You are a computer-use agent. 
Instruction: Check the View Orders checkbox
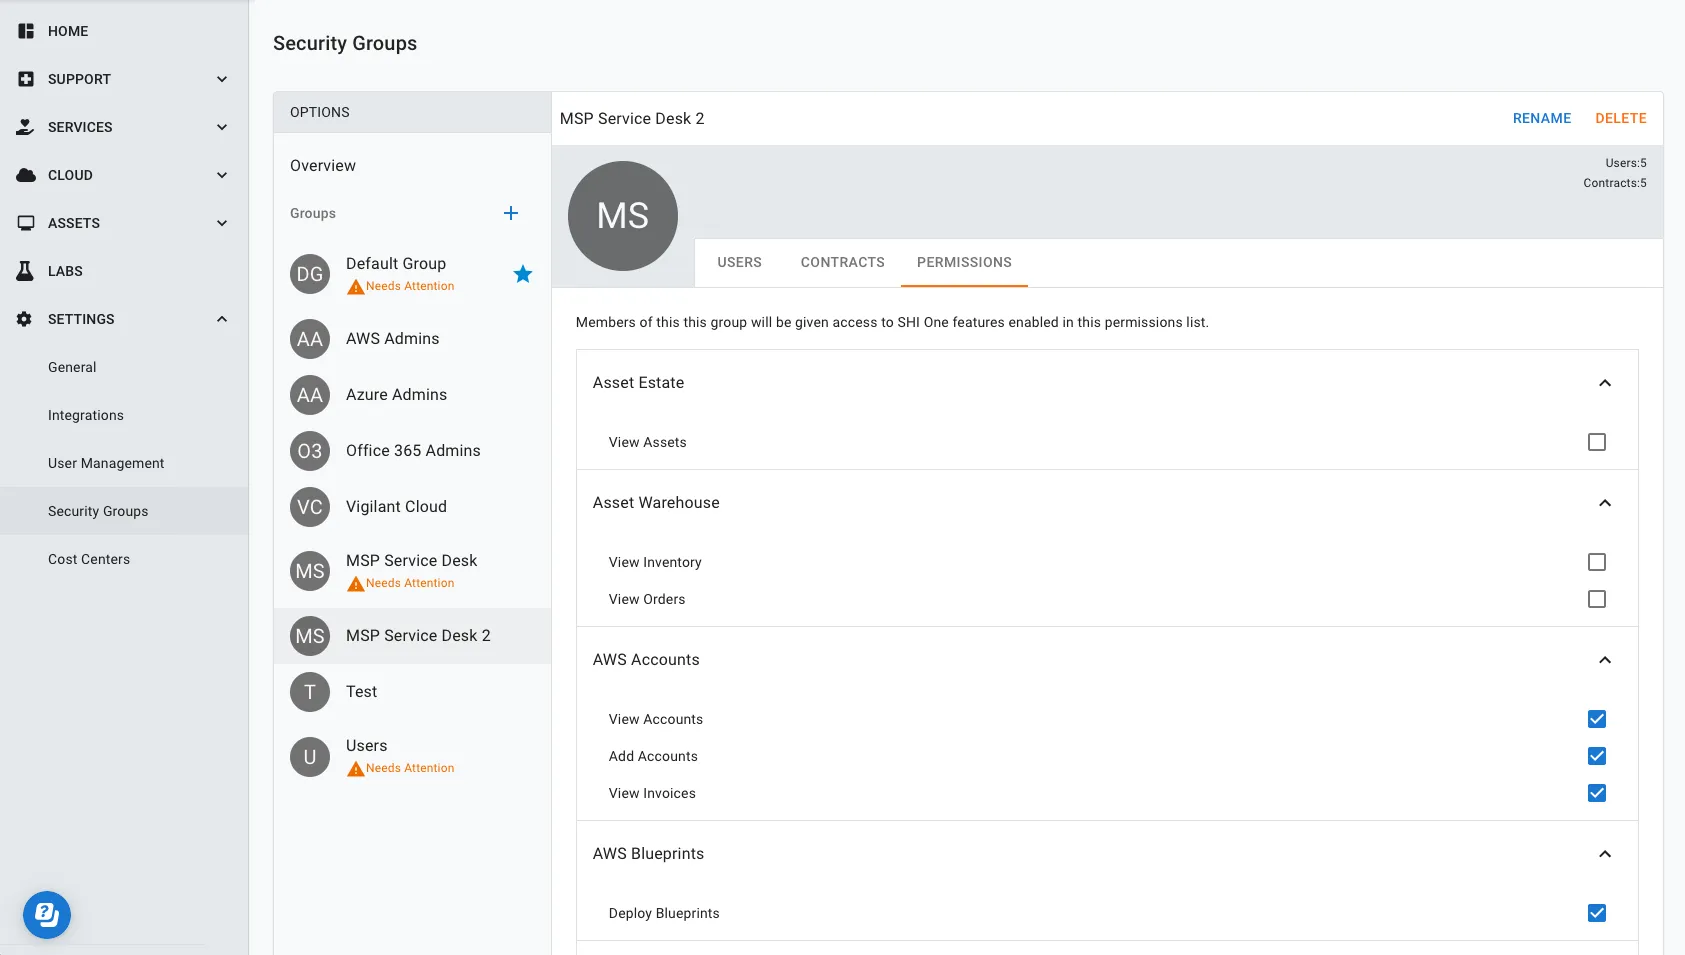1597,599
